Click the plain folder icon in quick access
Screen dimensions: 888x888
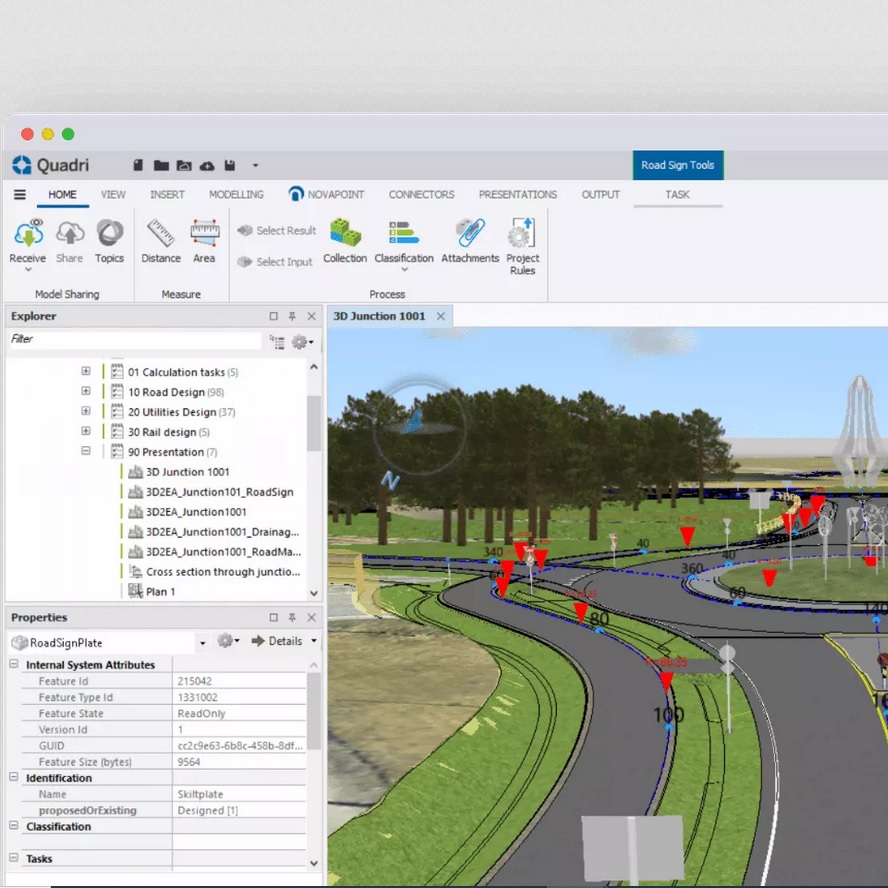tap(161, 165)
